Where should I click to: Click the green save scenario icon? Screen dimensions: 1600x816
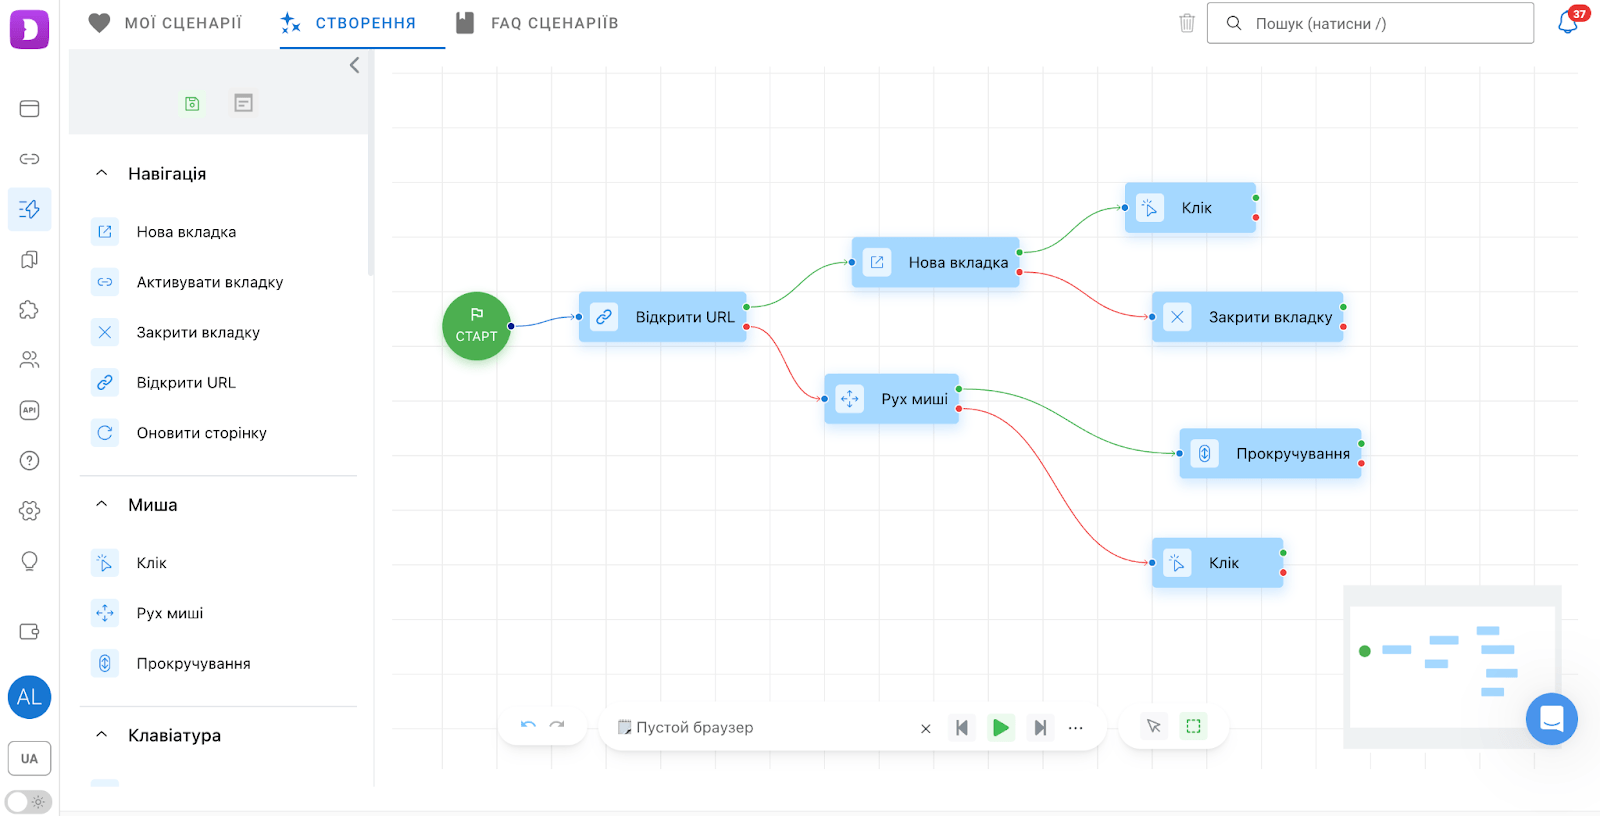(192, 103)
